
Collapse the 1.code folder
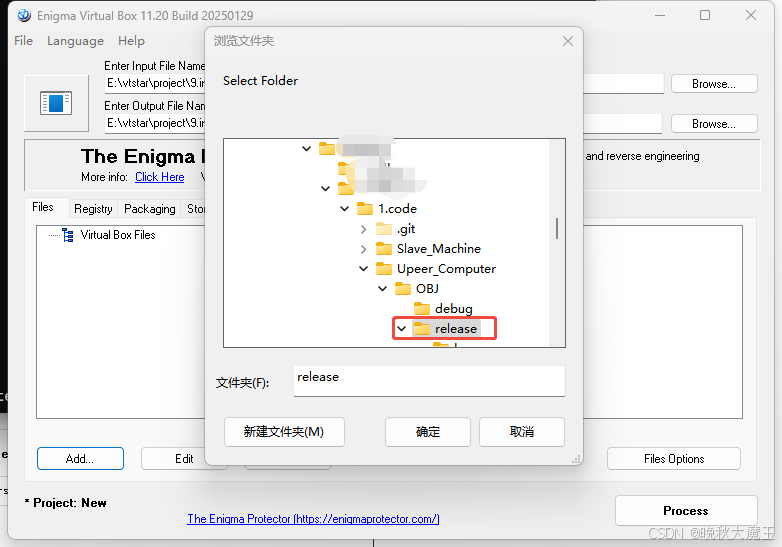[x=345, y=208]
